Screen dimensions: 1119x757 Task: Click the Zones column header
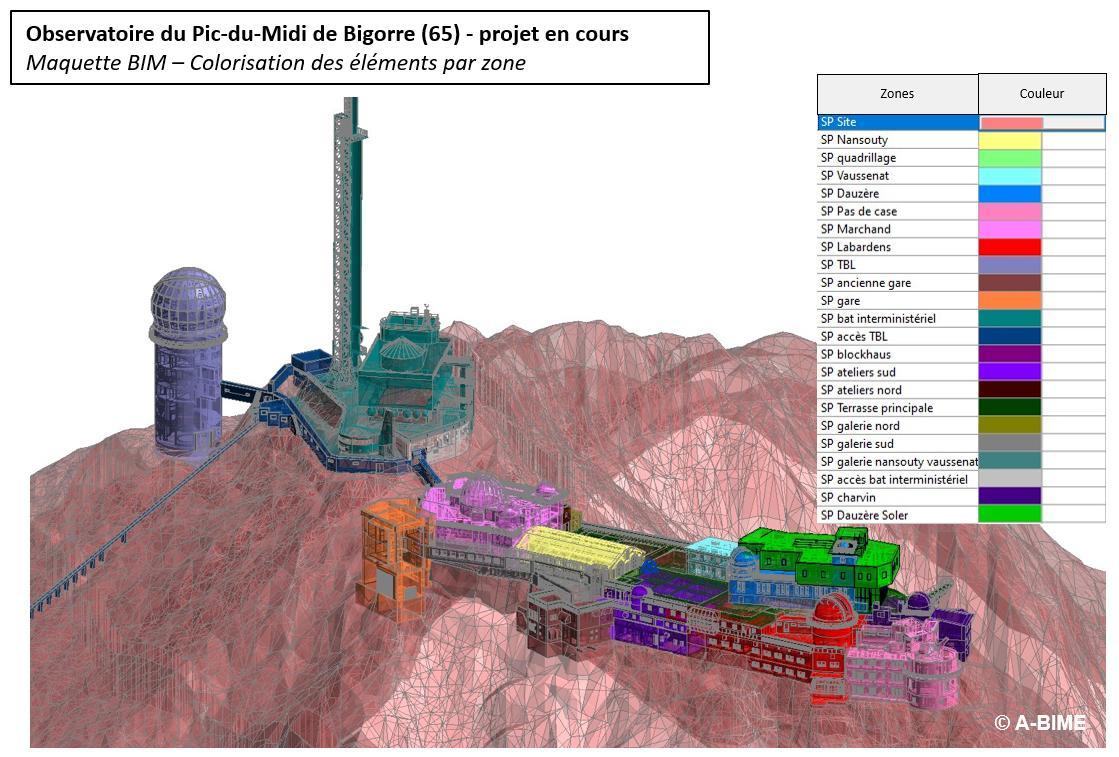point(897,94)
